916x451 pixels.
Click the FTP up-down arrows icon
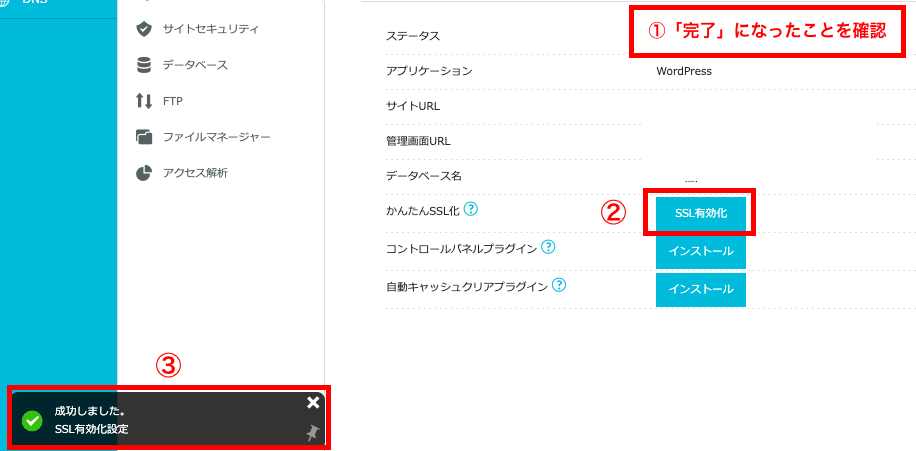pyautogui.click(x=144, y=101)
